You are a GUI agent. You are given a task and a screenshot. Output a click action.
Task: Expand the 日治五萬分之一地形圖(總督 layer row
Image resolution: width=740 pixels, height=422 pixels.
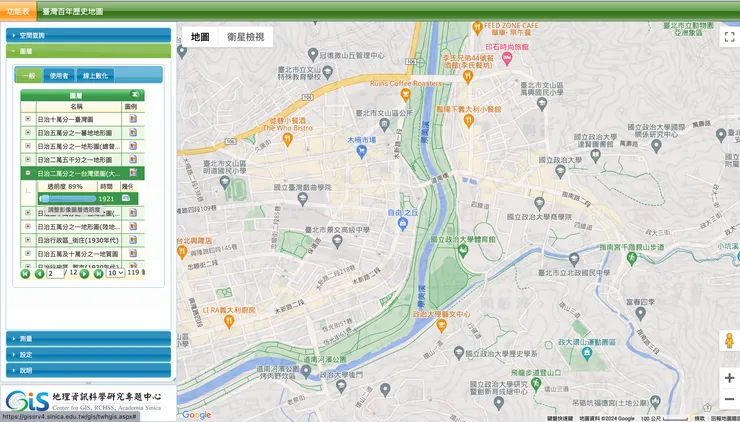[28, 146]
